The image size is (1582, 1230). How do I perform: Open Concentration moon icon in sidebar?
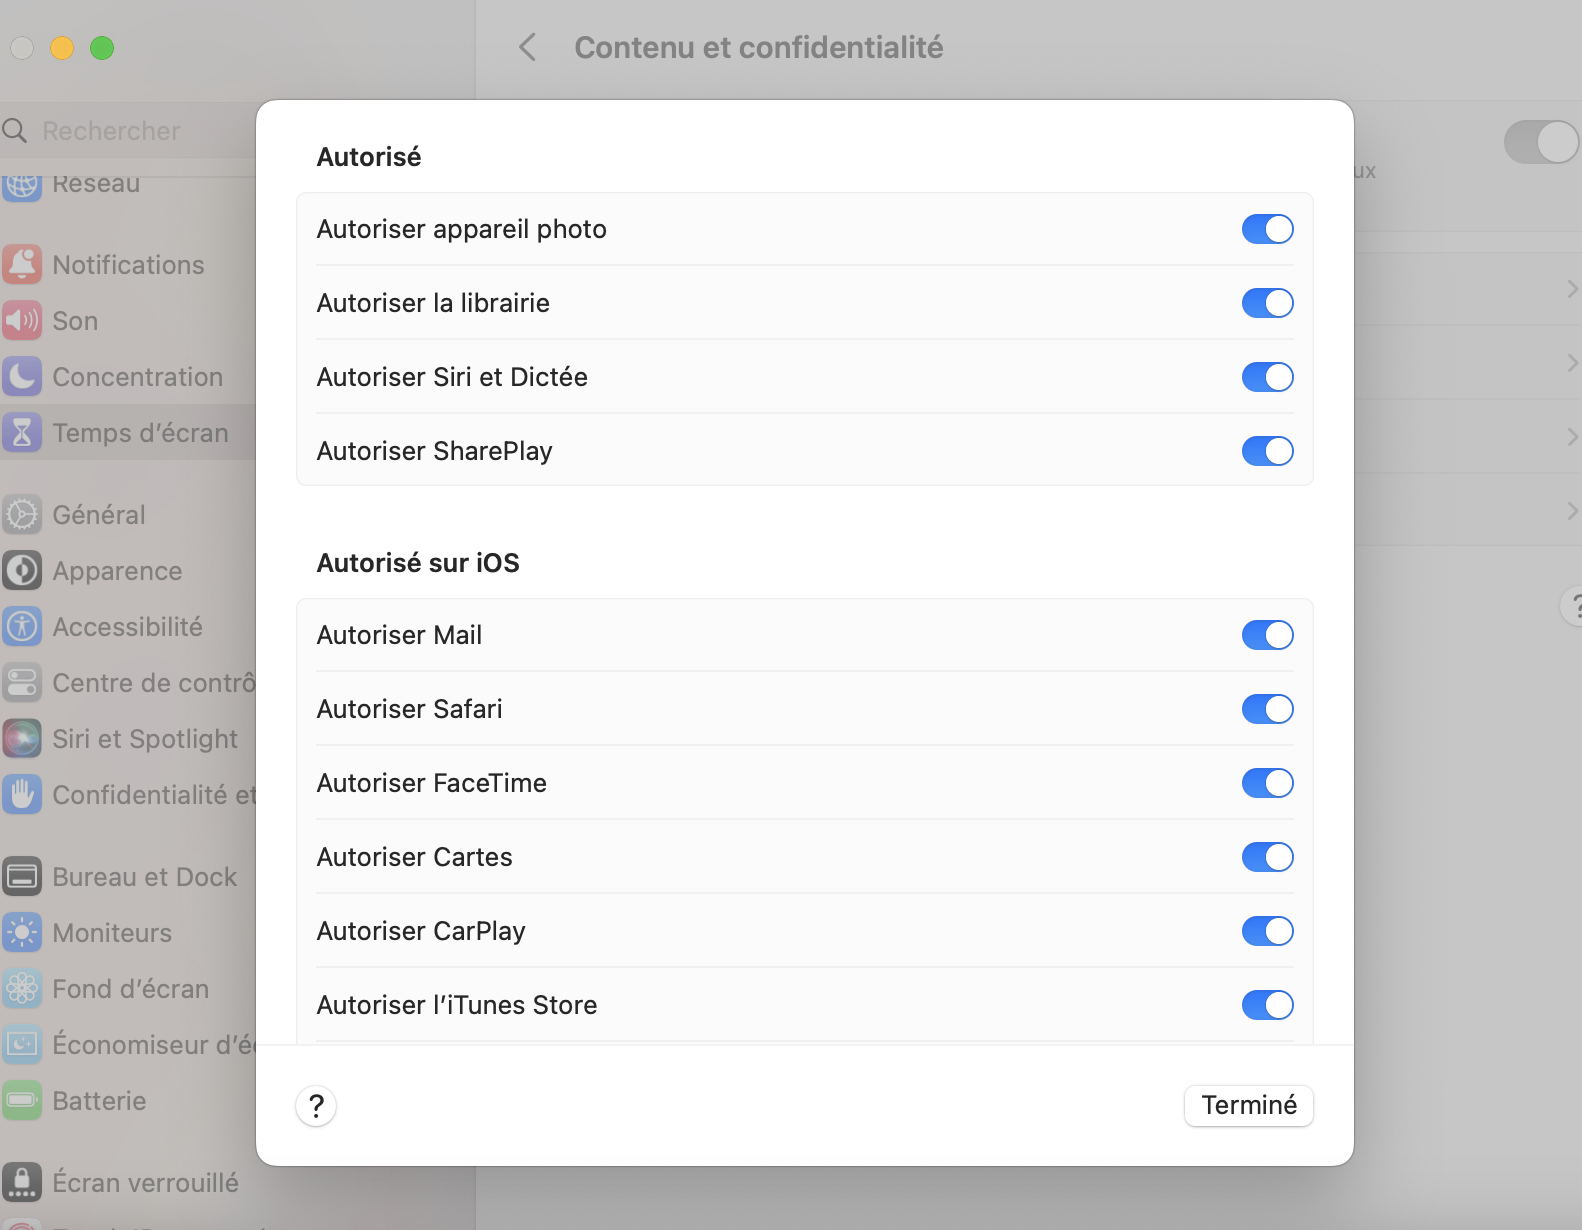22,376
